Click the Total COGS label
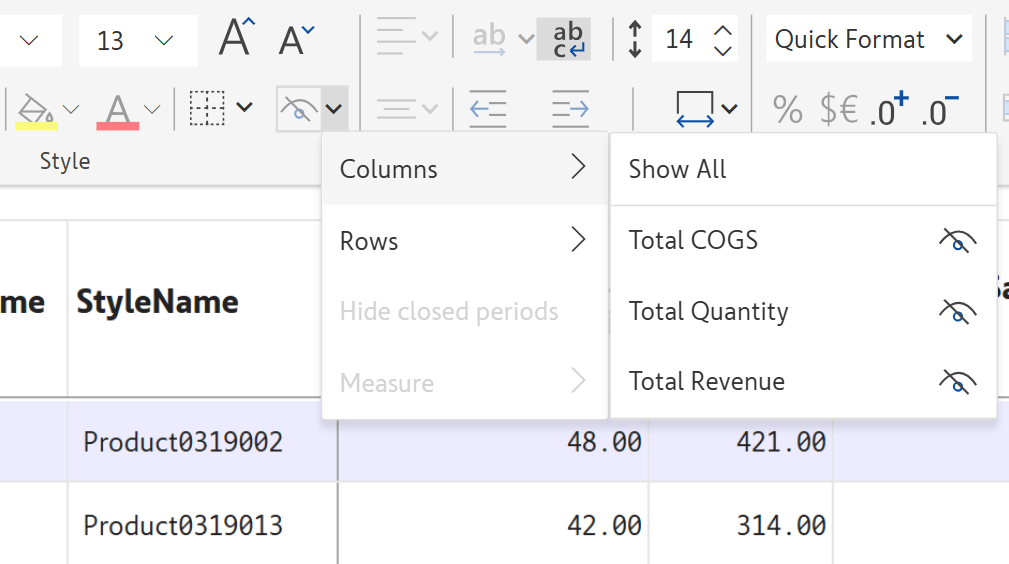The image size is (1009, 564). pos(693,240)
